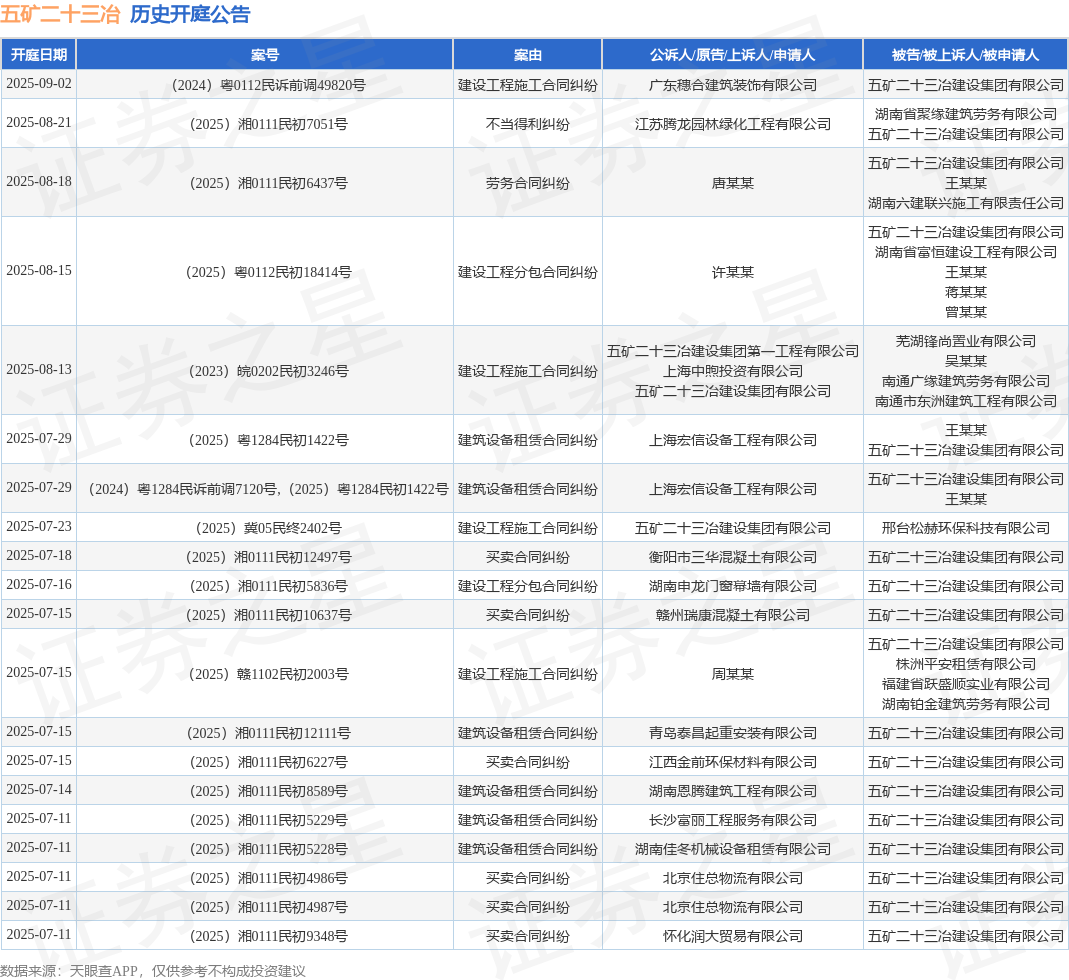The image size is (1069, 980).
Task: Click plaintiff 唐某某
Action: point(733,183)
